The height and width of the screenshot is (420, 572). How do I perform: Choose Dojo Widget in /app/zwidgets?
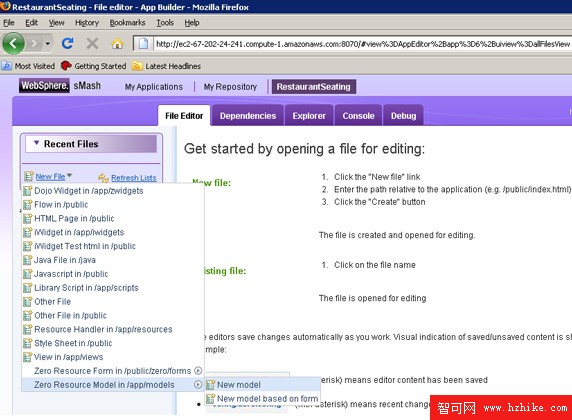tap(89, 190)
